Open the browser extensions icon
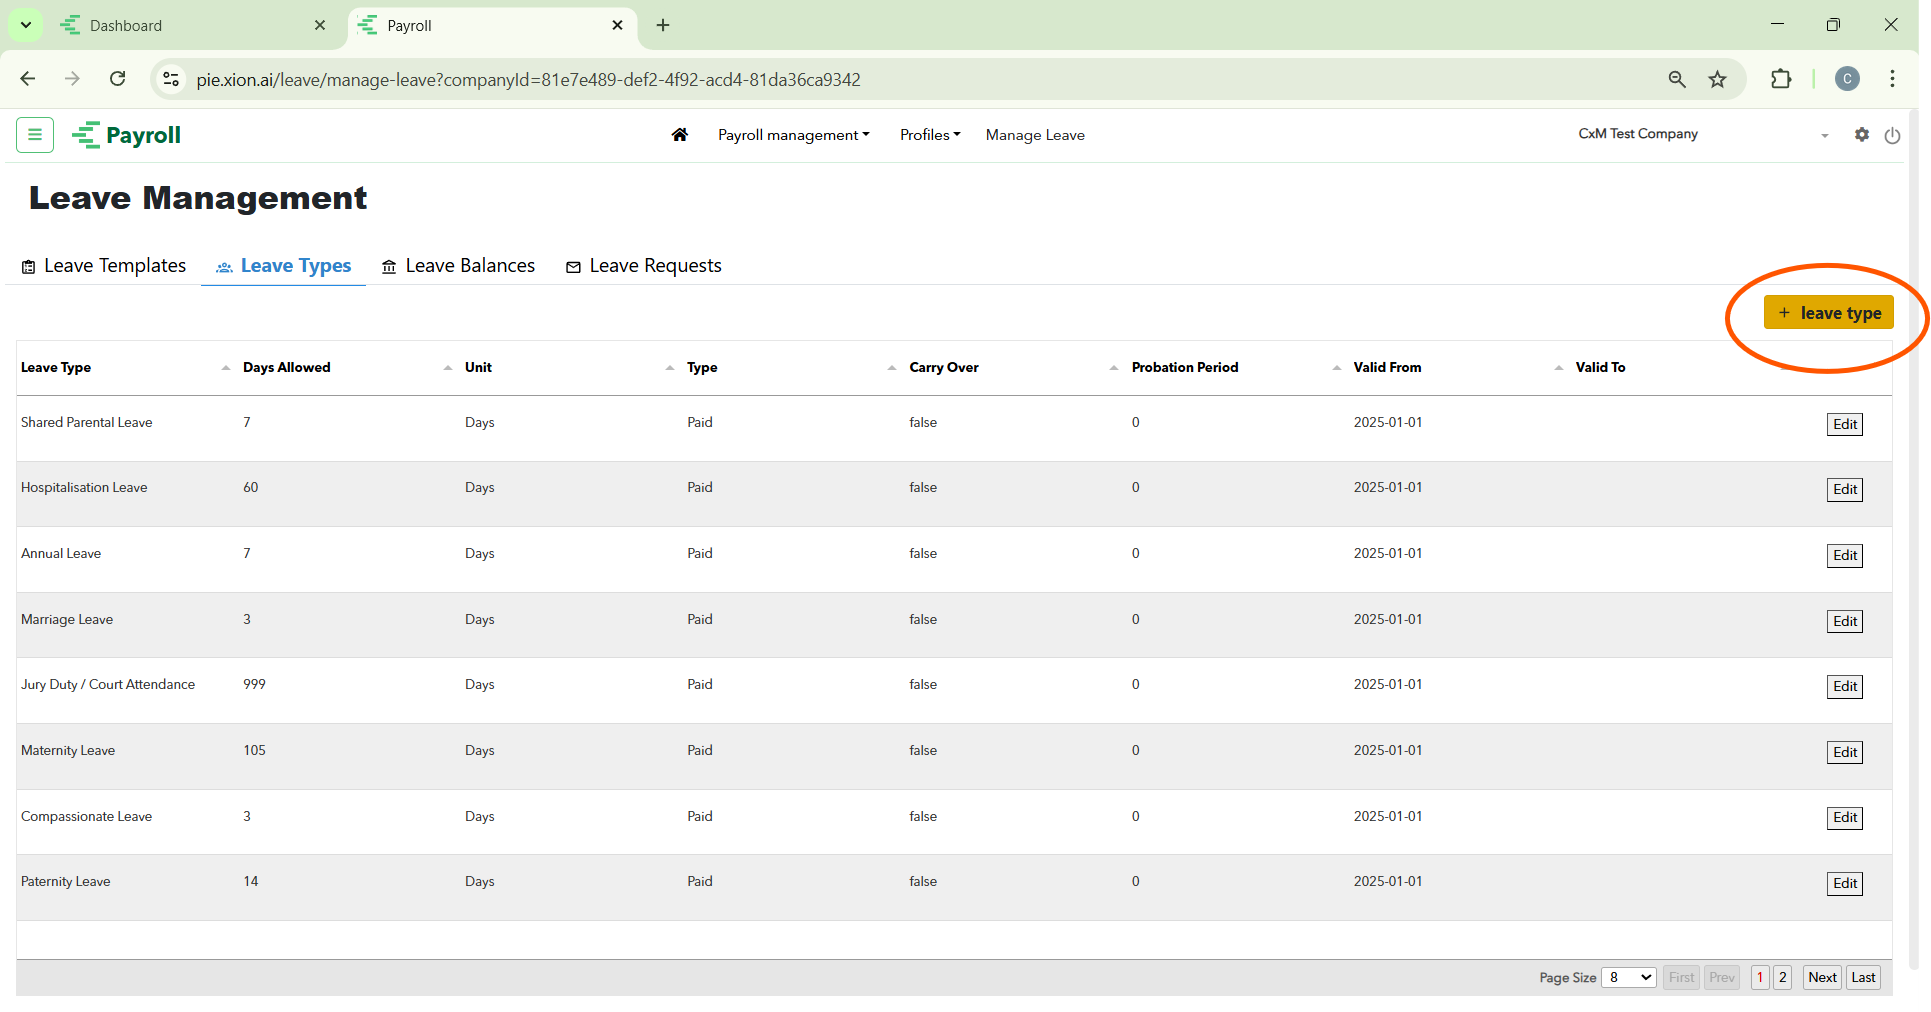This screenshot has width=1931, height=1012. (x=1781, y=80)
